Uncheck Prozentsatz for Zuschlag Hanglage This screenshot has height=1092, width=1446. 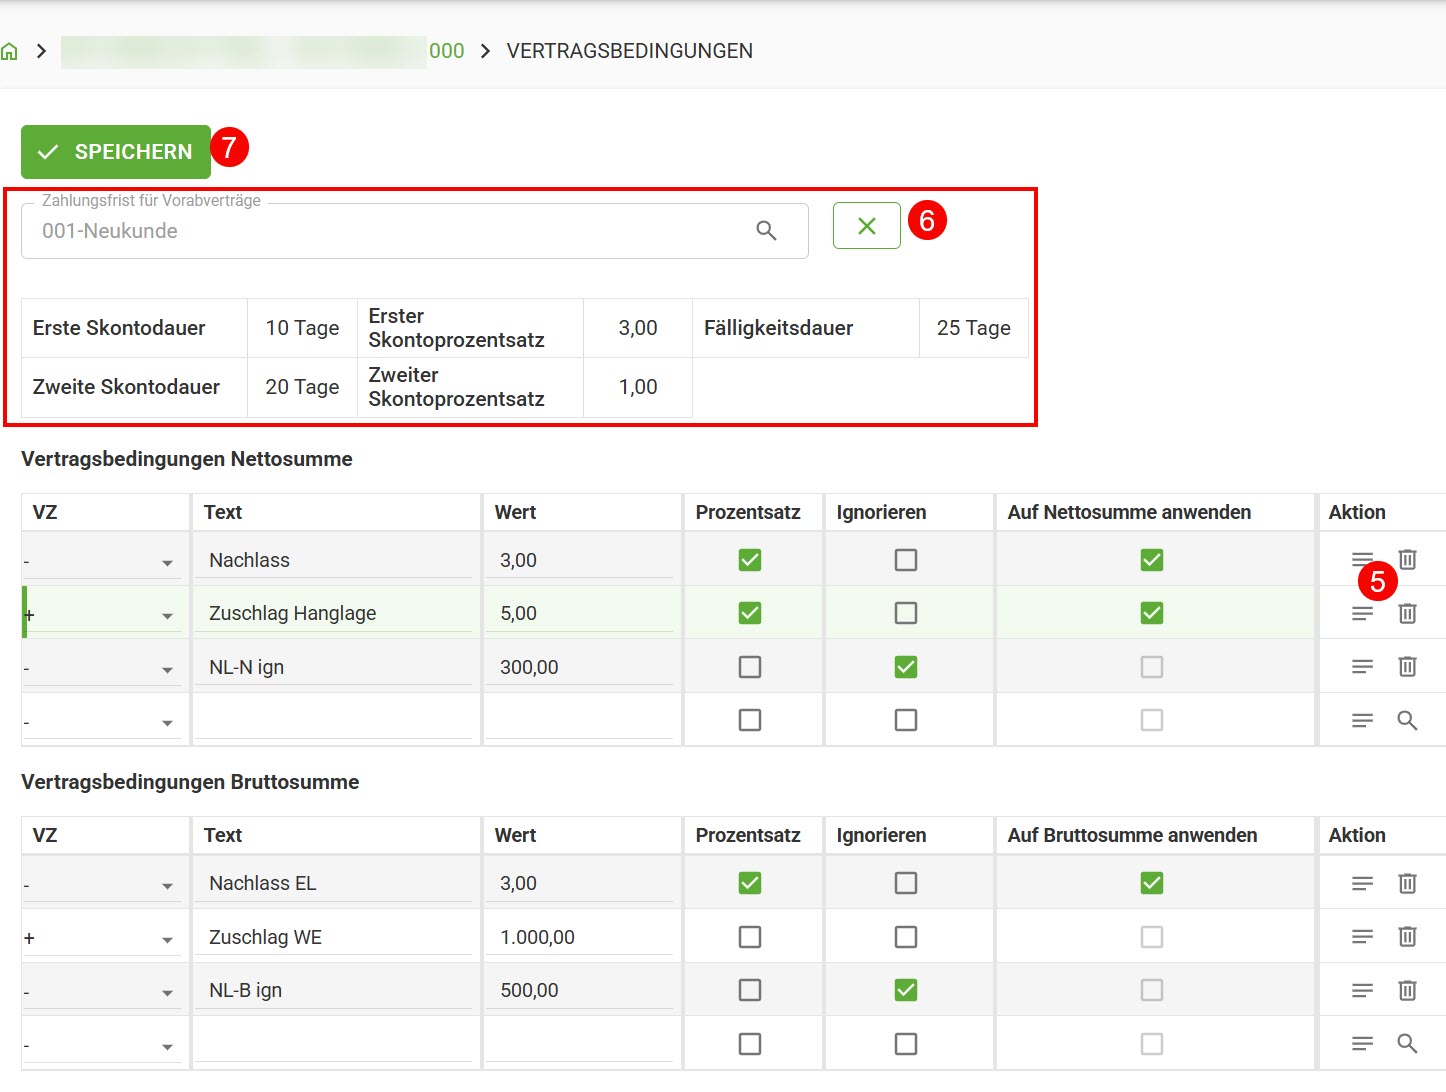[x=750, y=613]
